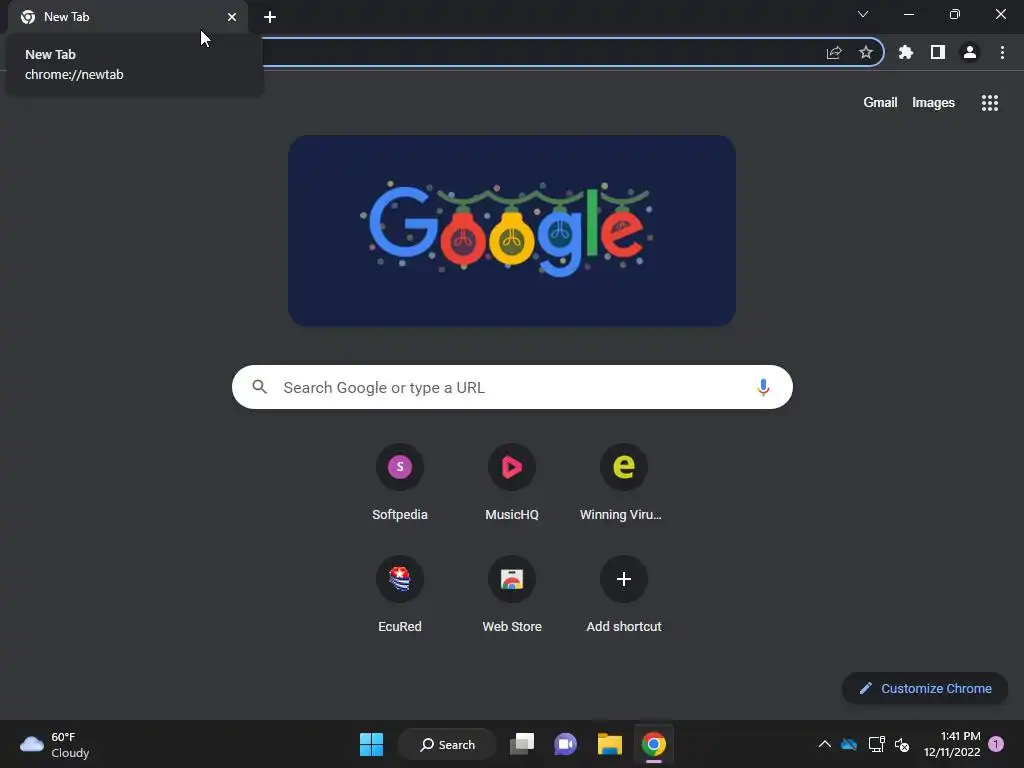Image resolution: width=1024 pixels, height=768 pixels.
Task: Open the EcuRed shortcut
Action: click(400, 594)
